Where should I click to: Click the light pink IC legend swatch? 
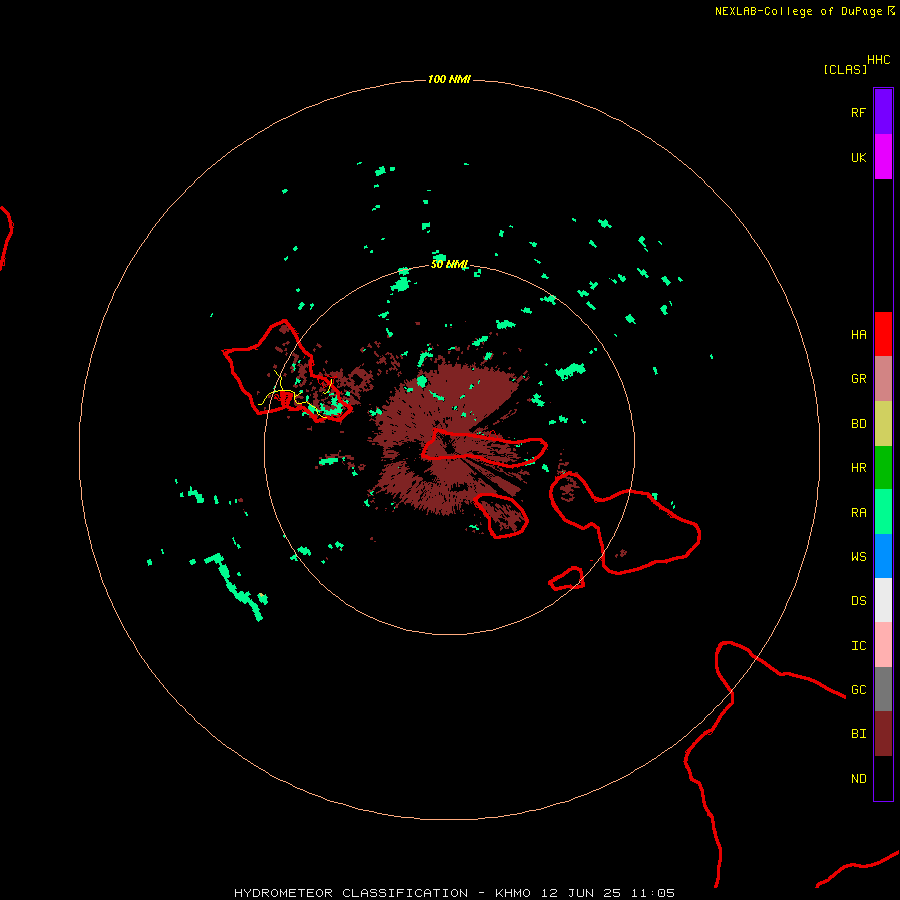(x=883, y=645)
